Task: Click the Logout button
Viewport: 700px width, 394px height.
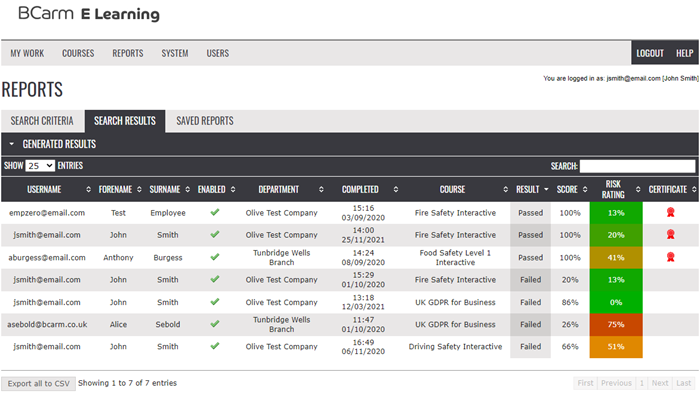Action: pos(650,53)
